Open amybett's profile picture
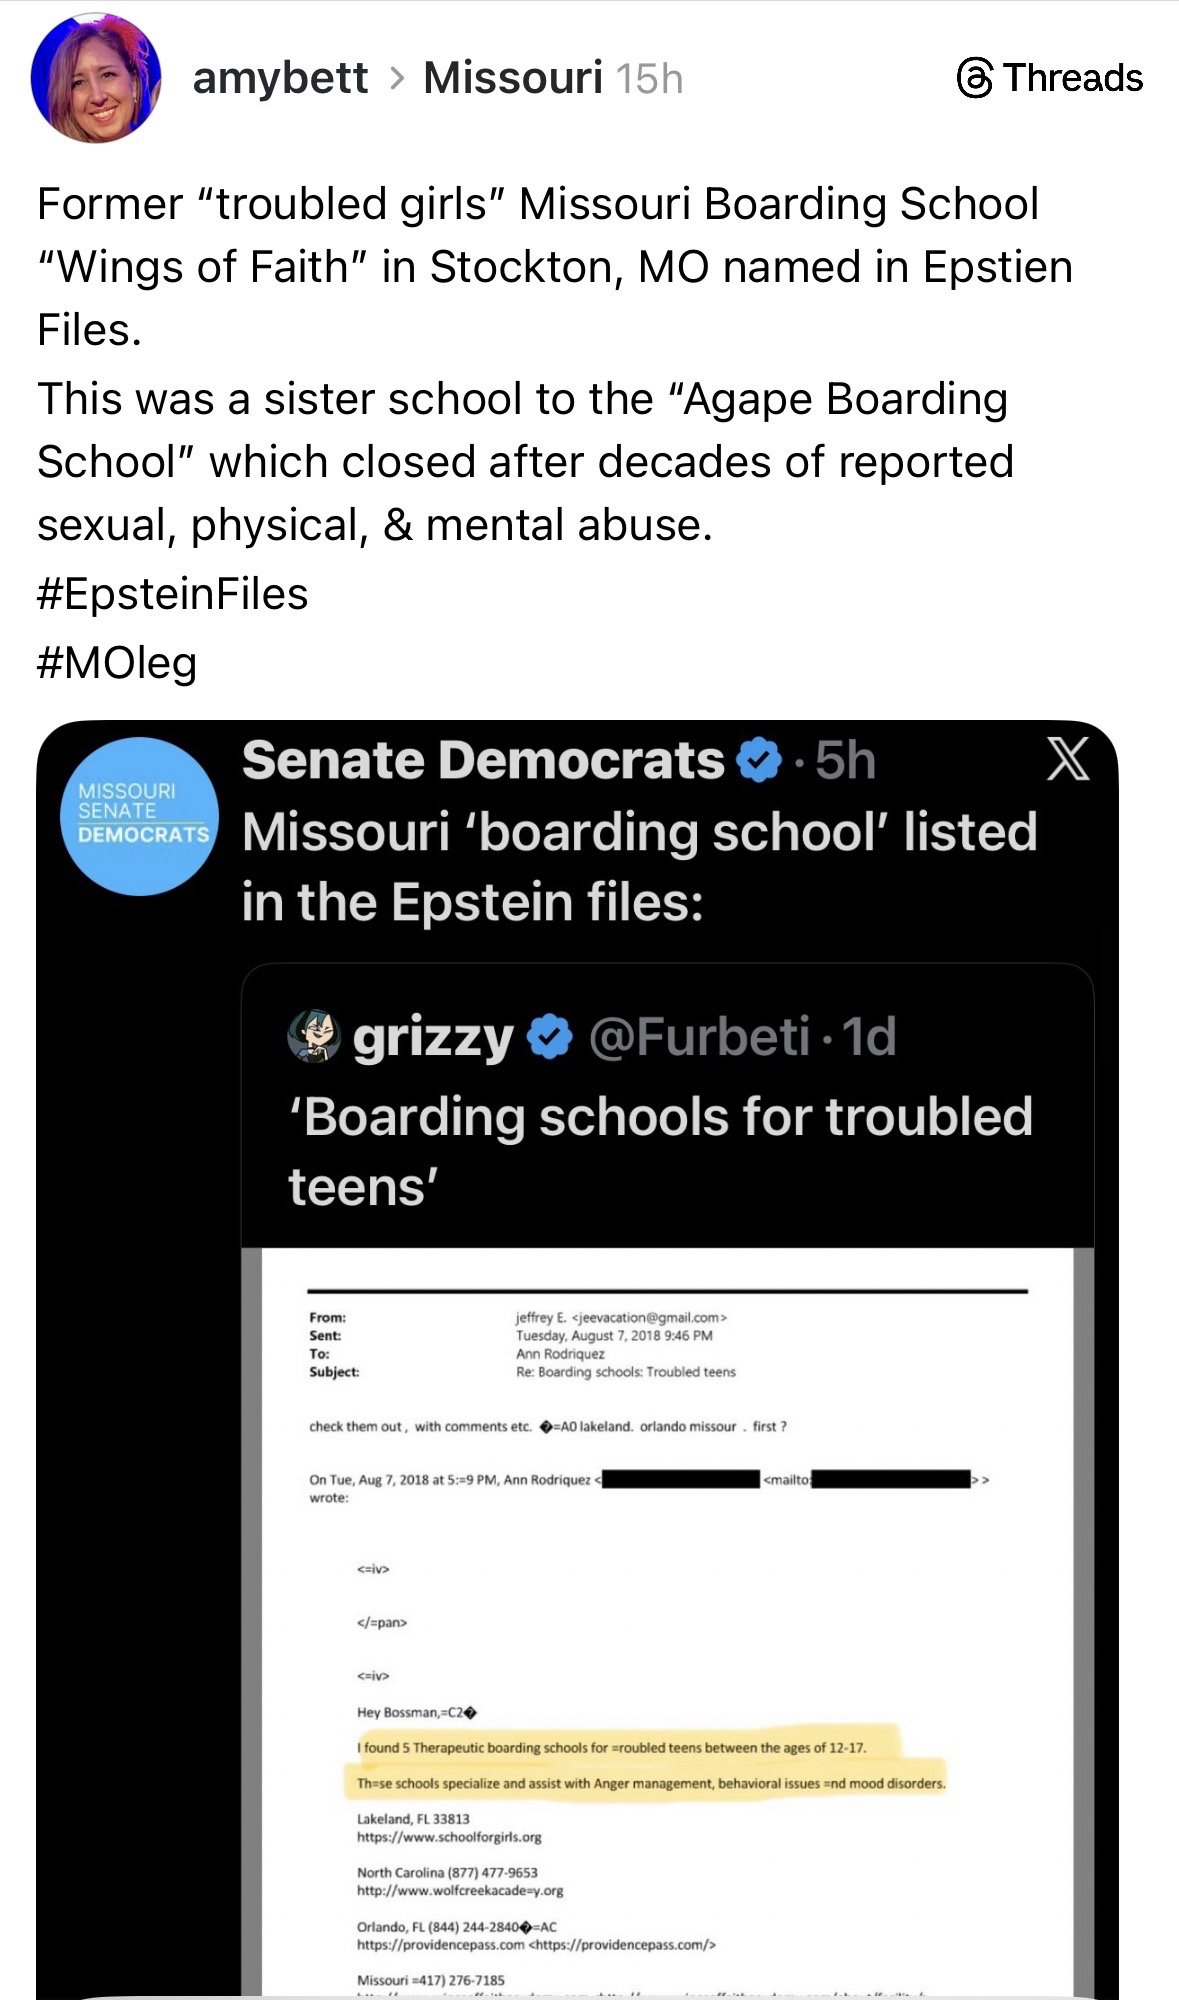Screen dimensions: 1179x2000 click(x=96, y=78)
